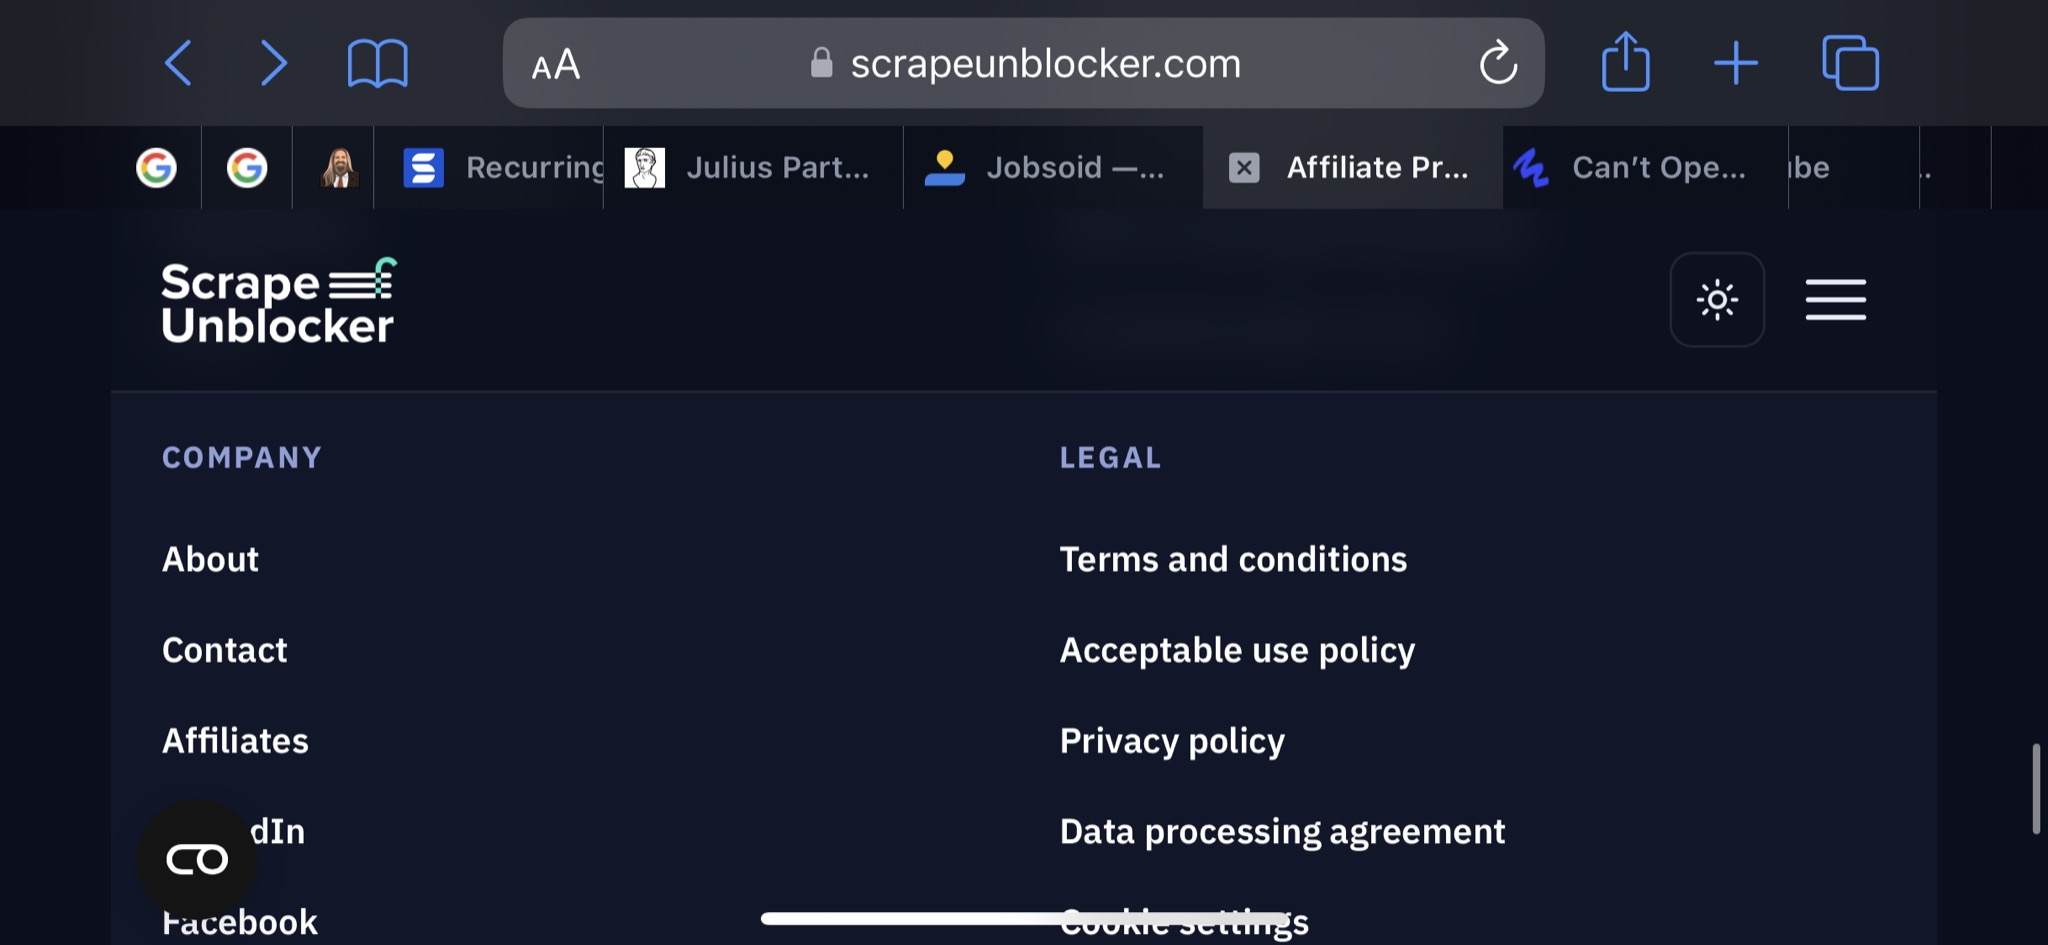Reload the page with the refresh icon
The height and width of the screenshot is (945, 2048).
tap(1498, 63)
